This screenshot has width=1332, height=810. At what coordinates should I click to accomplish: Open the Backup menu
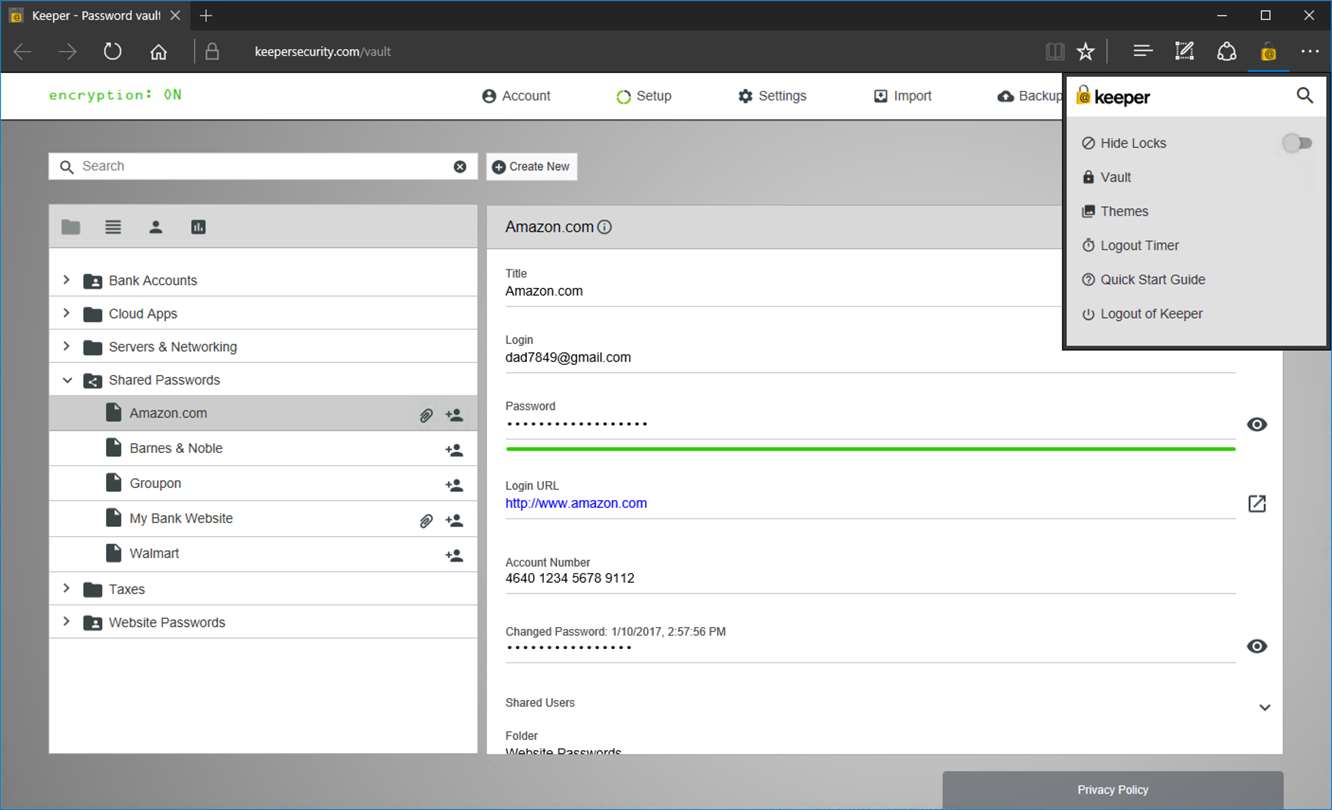pyautogui.click(x=1030, y=96)
